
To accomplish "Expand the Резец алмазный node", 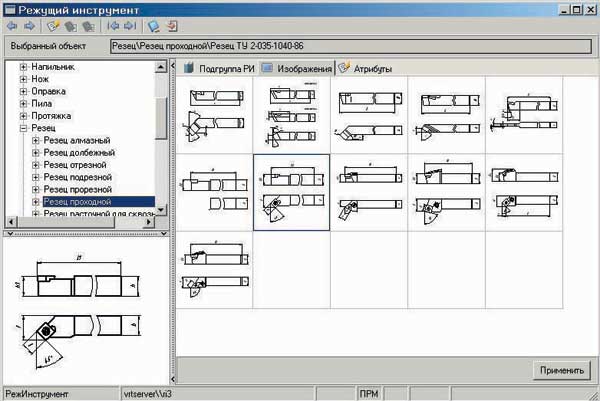I will [36, 141].
